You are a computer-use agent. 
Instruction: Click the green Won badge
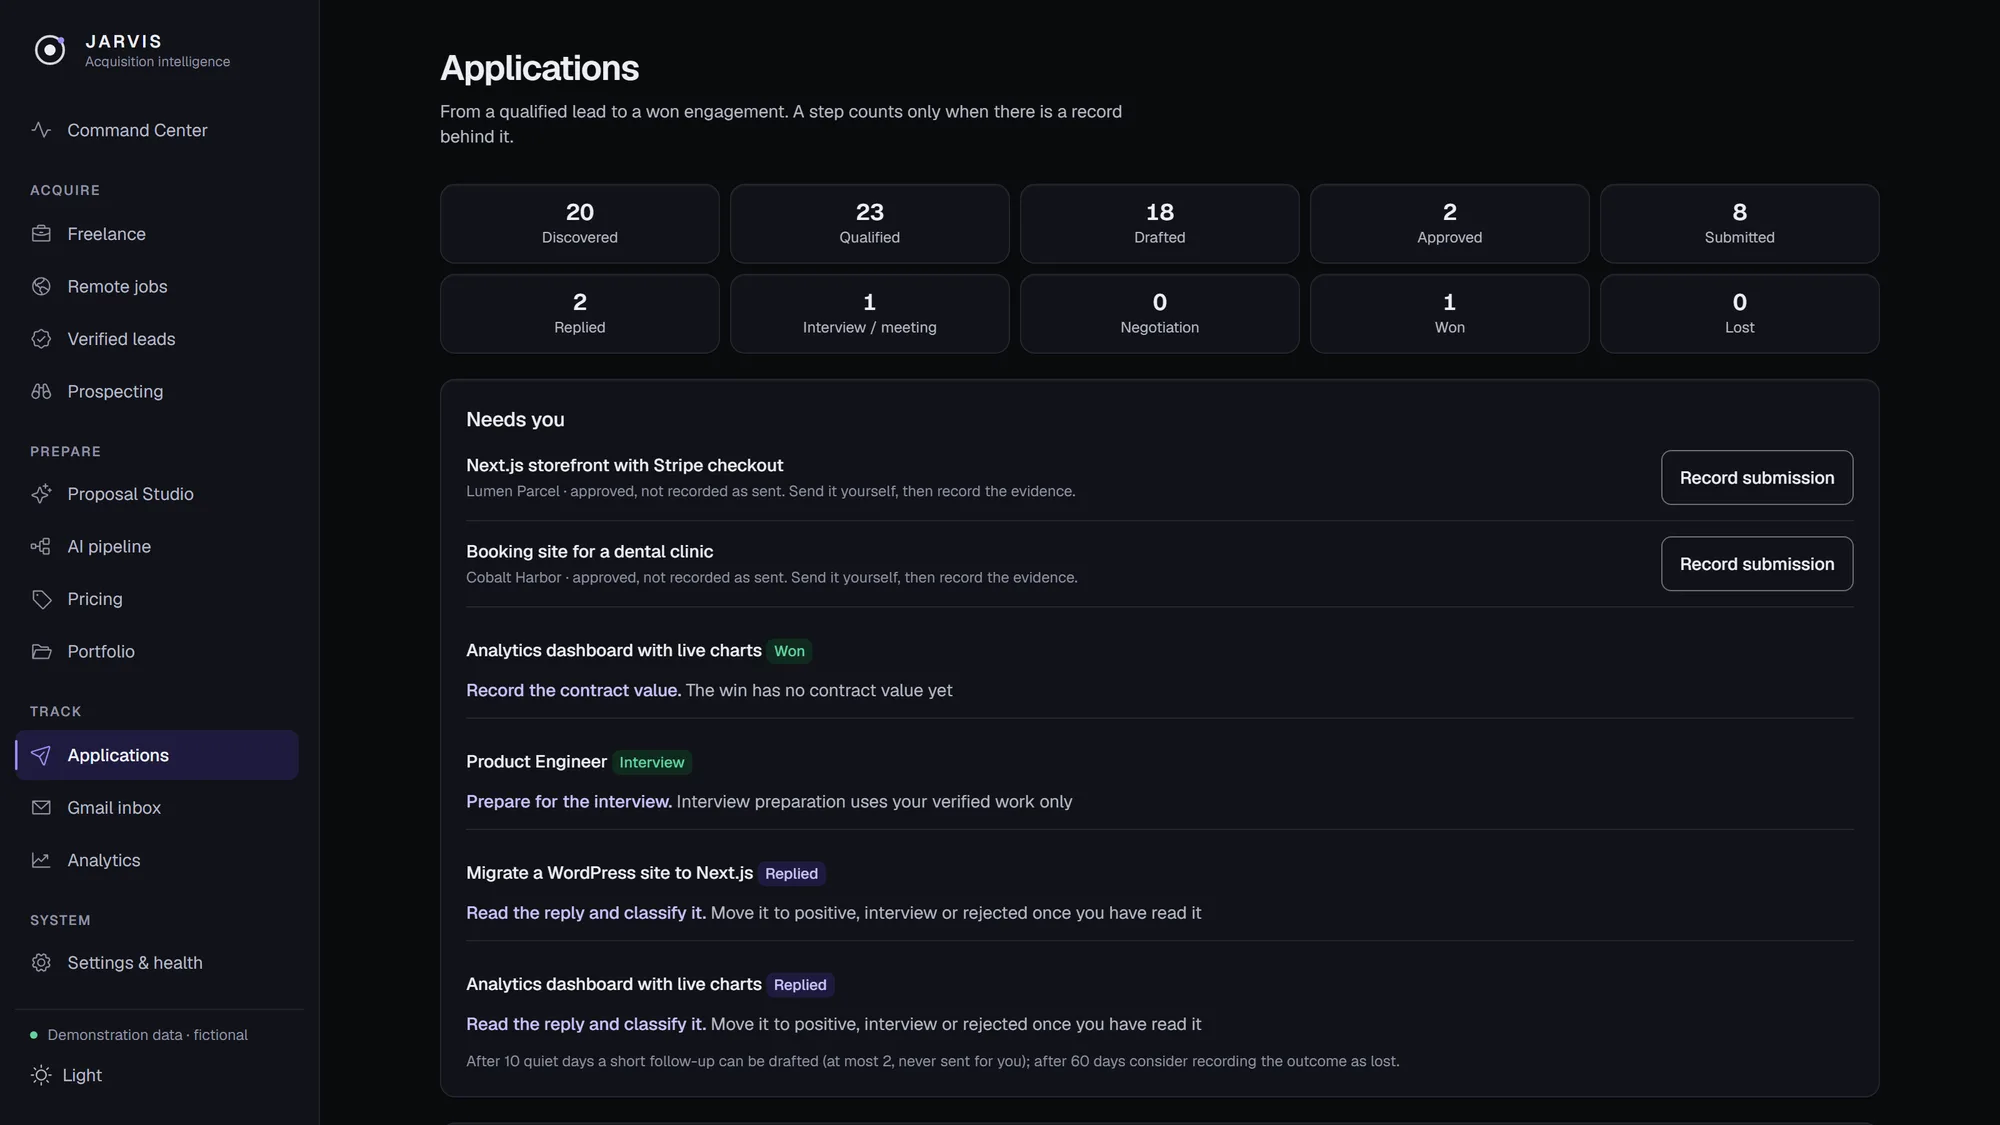[789, 651]
